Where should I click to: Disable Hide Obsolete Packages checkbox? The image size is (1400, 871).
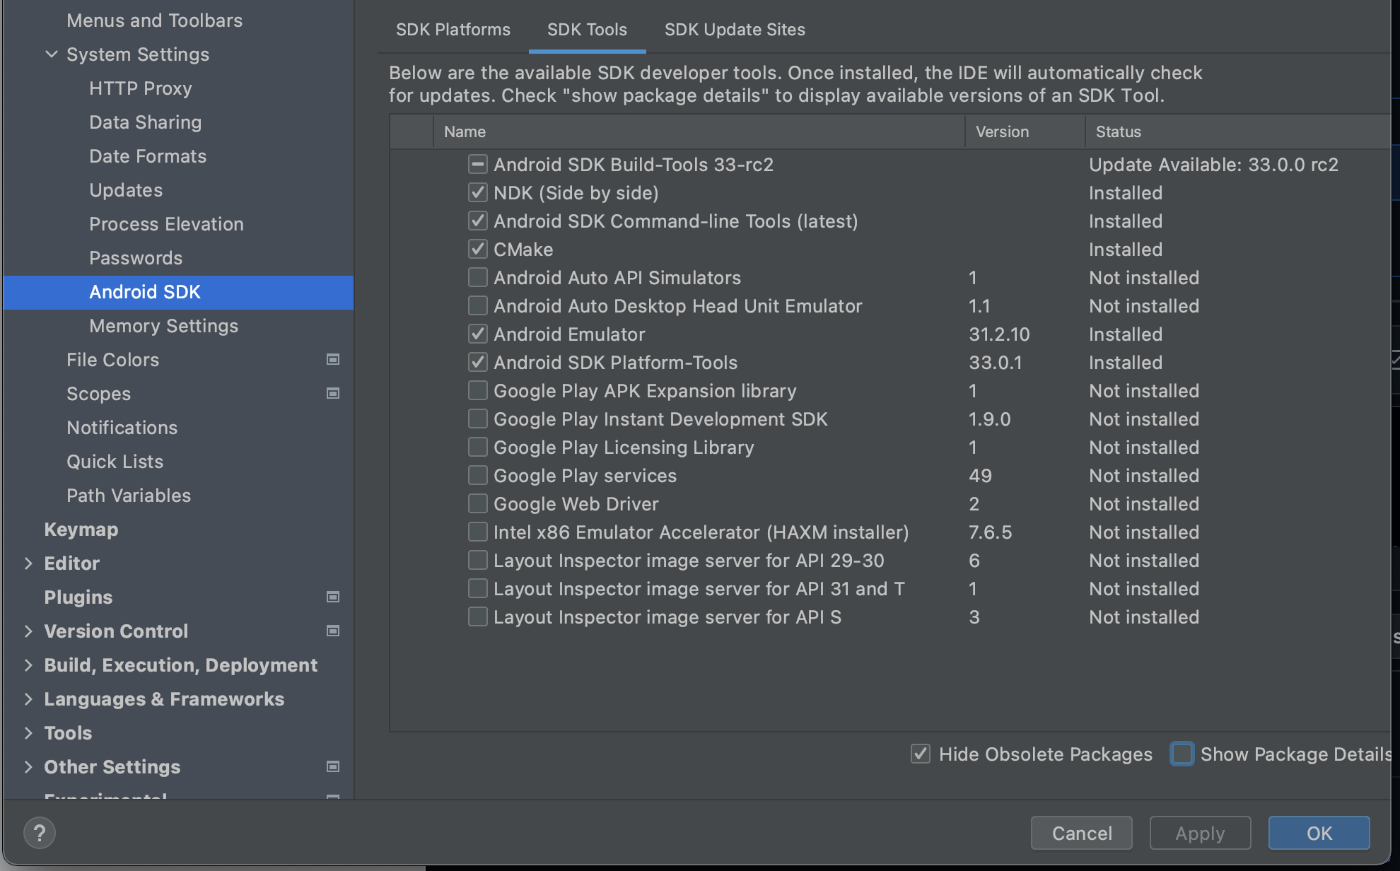[921, 754]
